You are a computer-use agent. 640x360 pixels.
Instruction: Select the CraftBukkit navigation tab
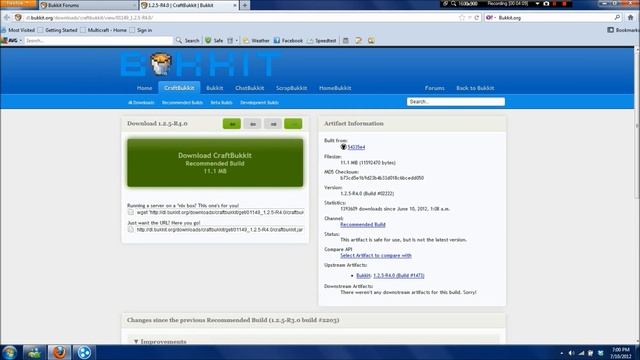click(x=179, y=88)
